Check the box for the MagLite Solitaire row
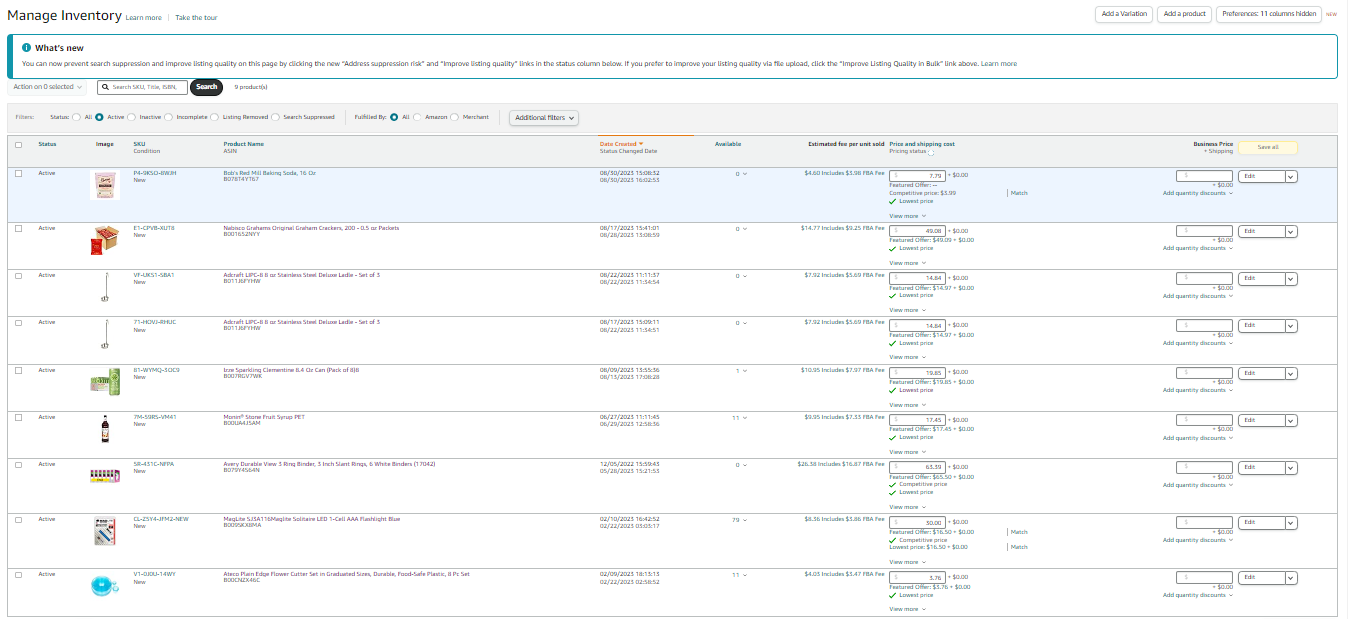1348x619 pixels. coord(18,519)
